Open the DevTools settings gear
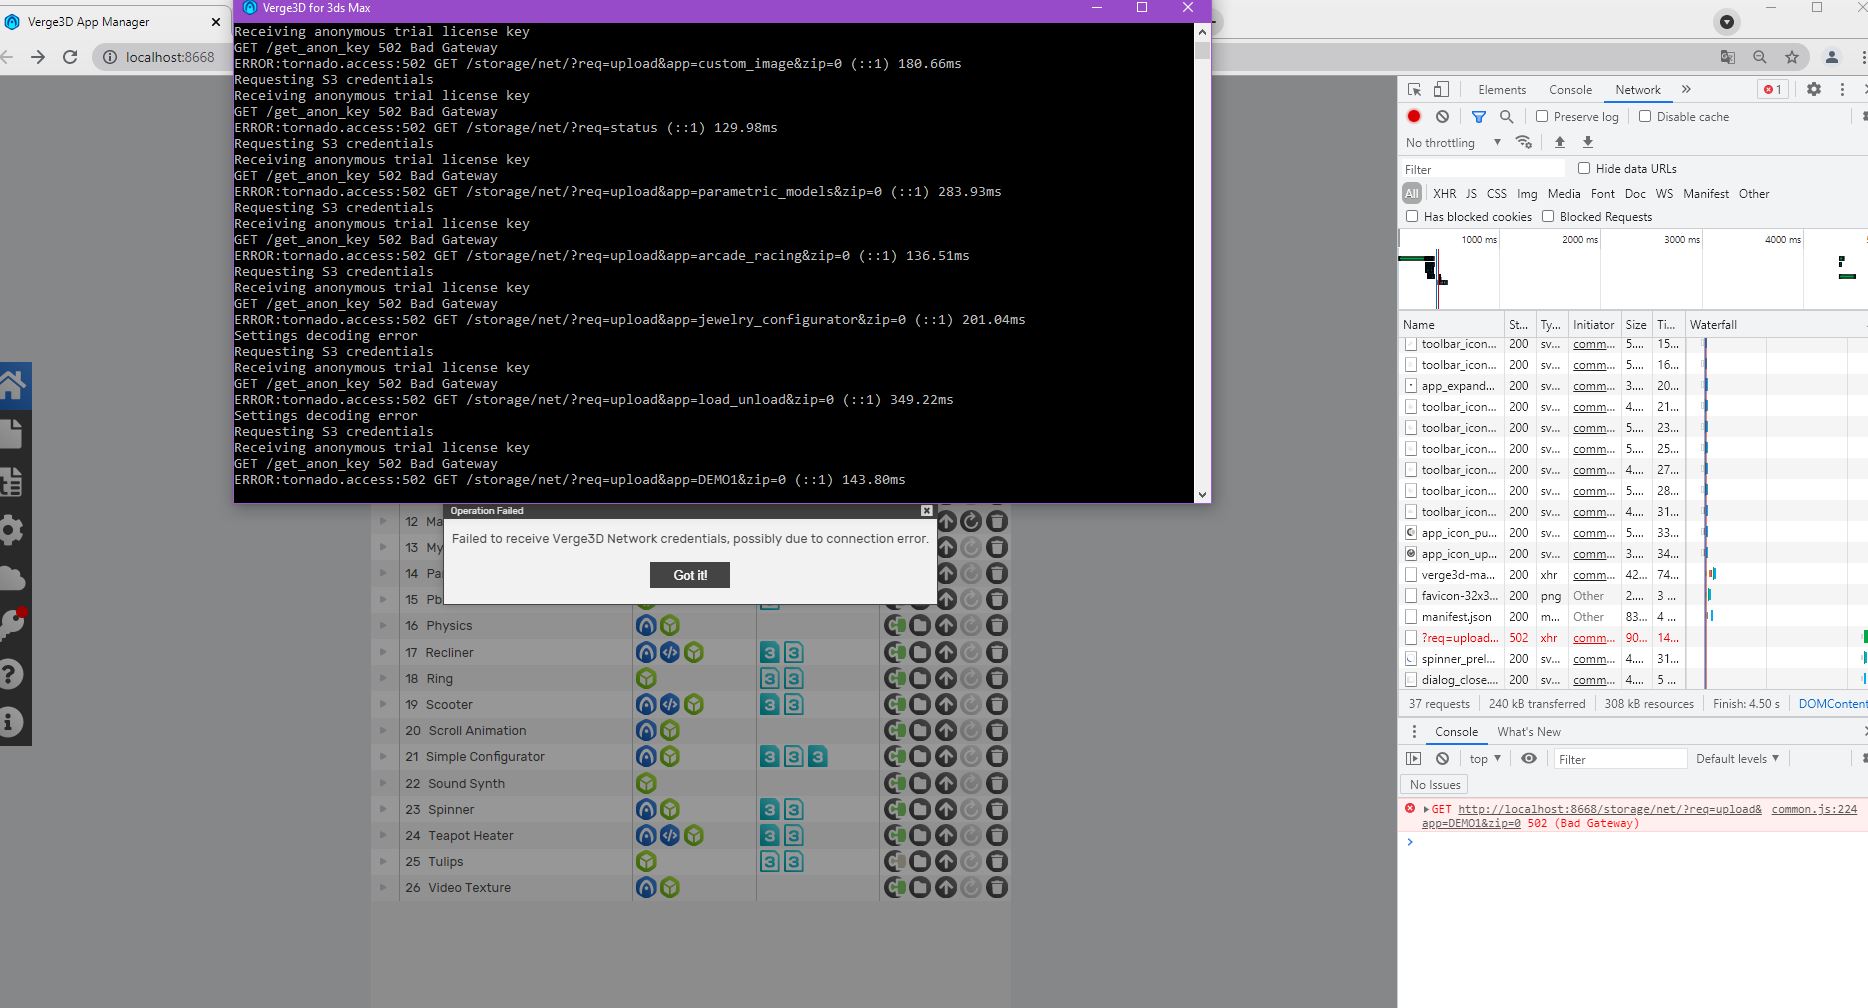1868x1008 pixels. coord(1814,89)
